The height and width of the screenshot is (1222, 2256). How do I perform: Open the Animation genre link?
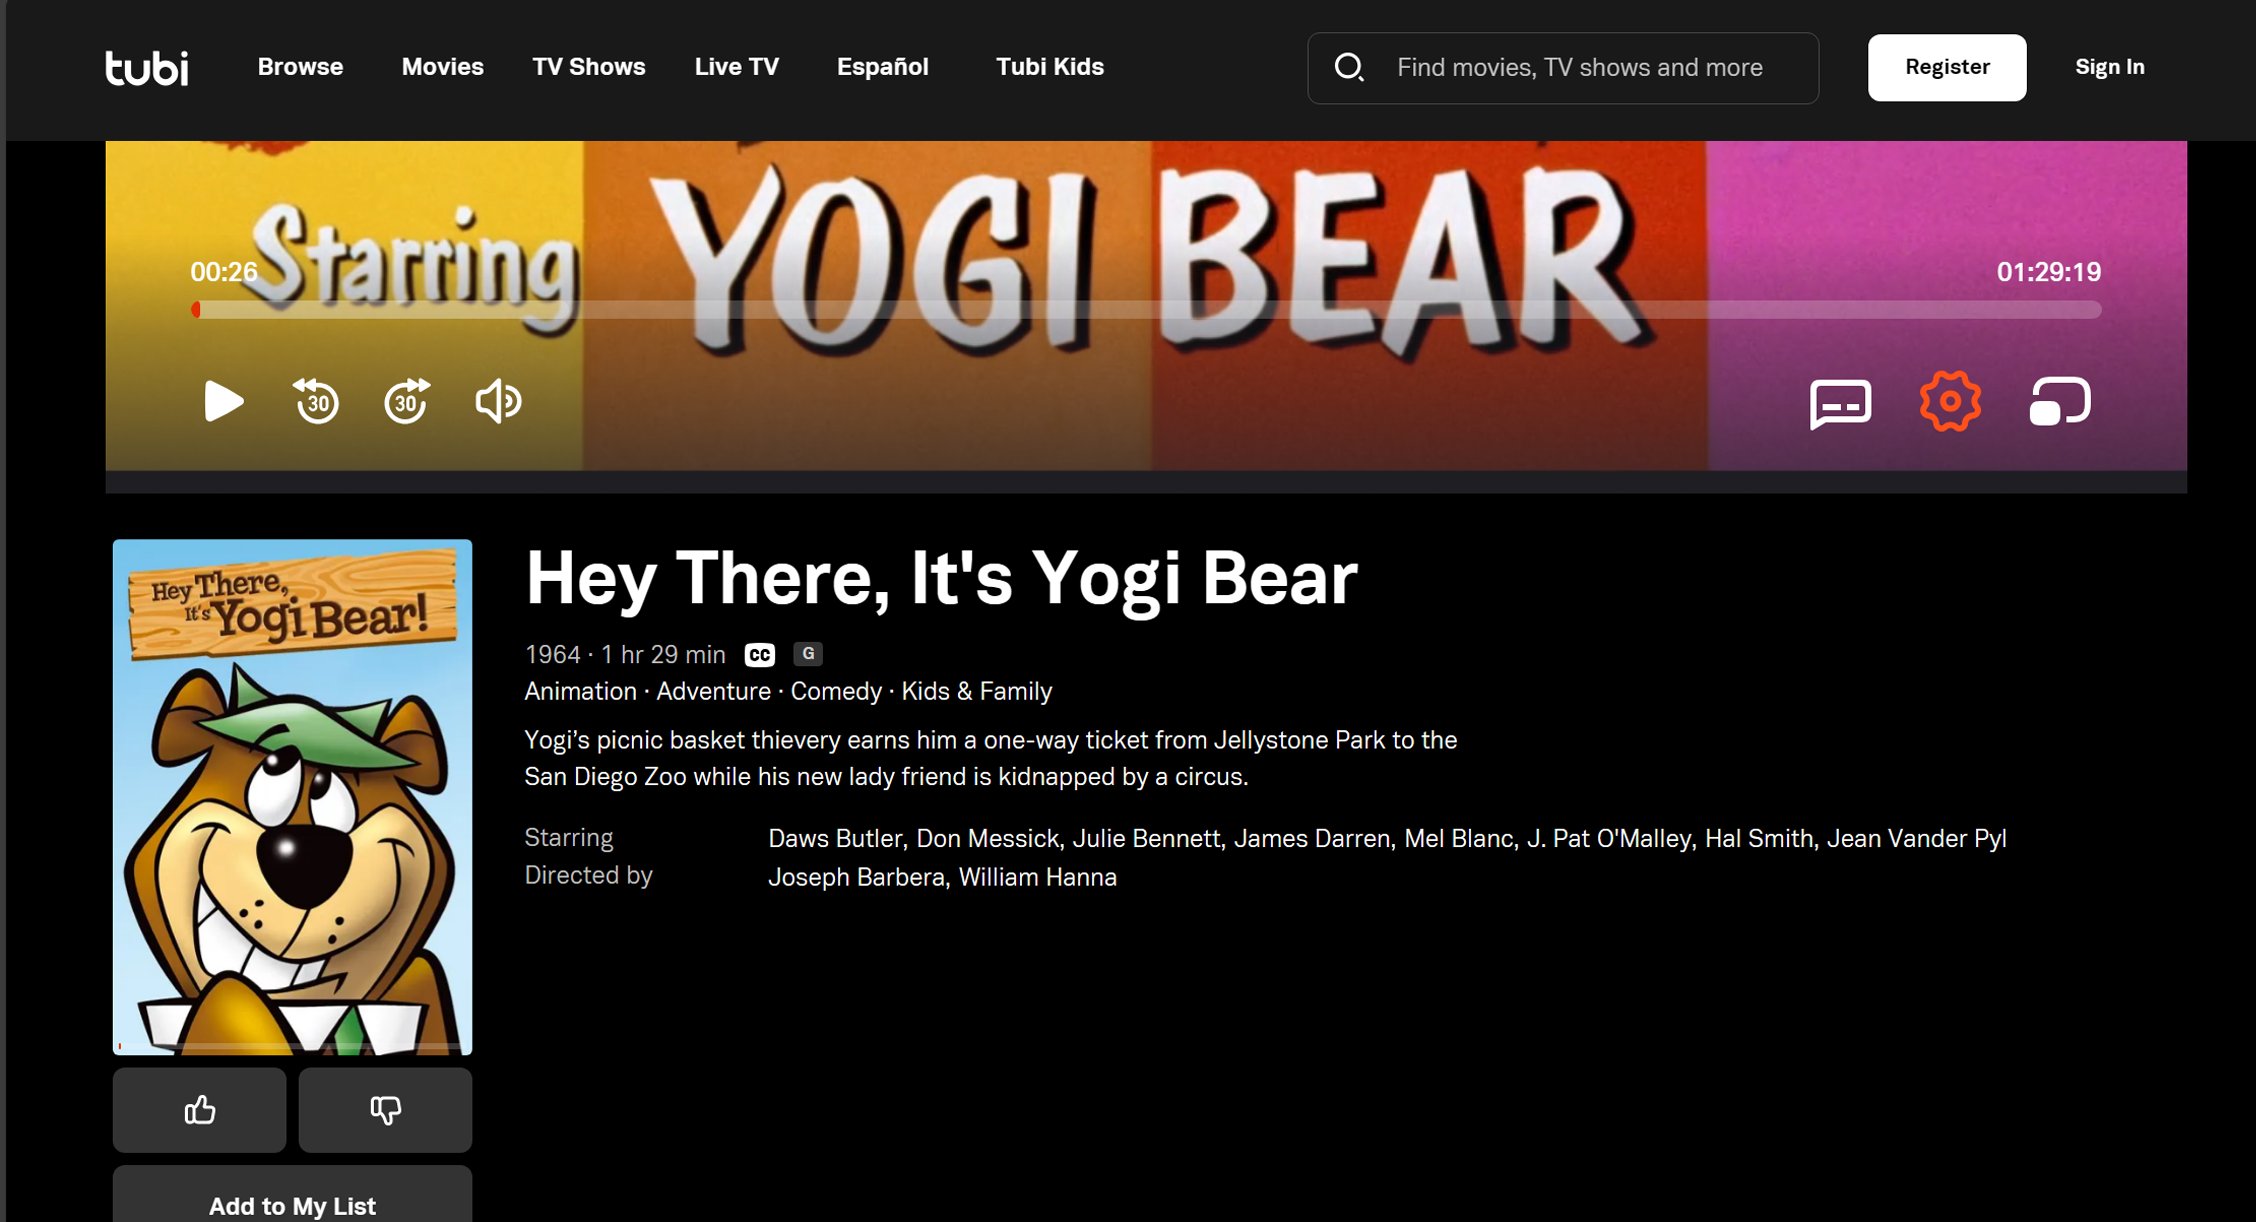click(580, 691)
